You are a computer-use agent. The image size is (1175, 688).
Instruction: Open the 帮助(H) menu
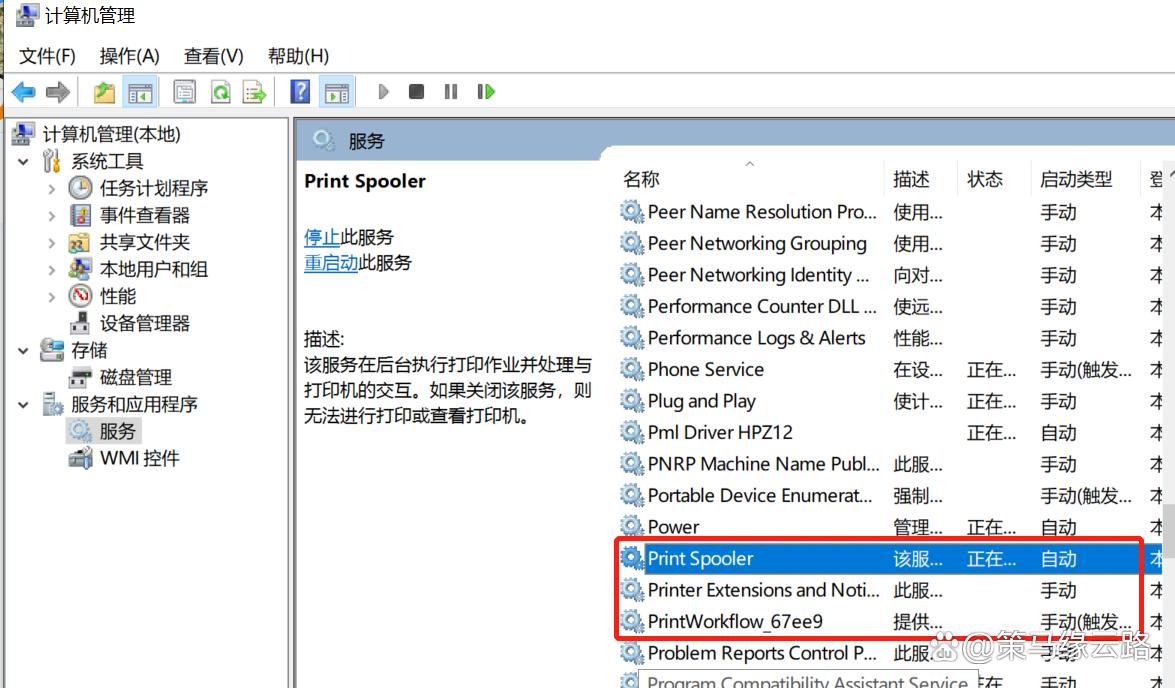[298, 56]
